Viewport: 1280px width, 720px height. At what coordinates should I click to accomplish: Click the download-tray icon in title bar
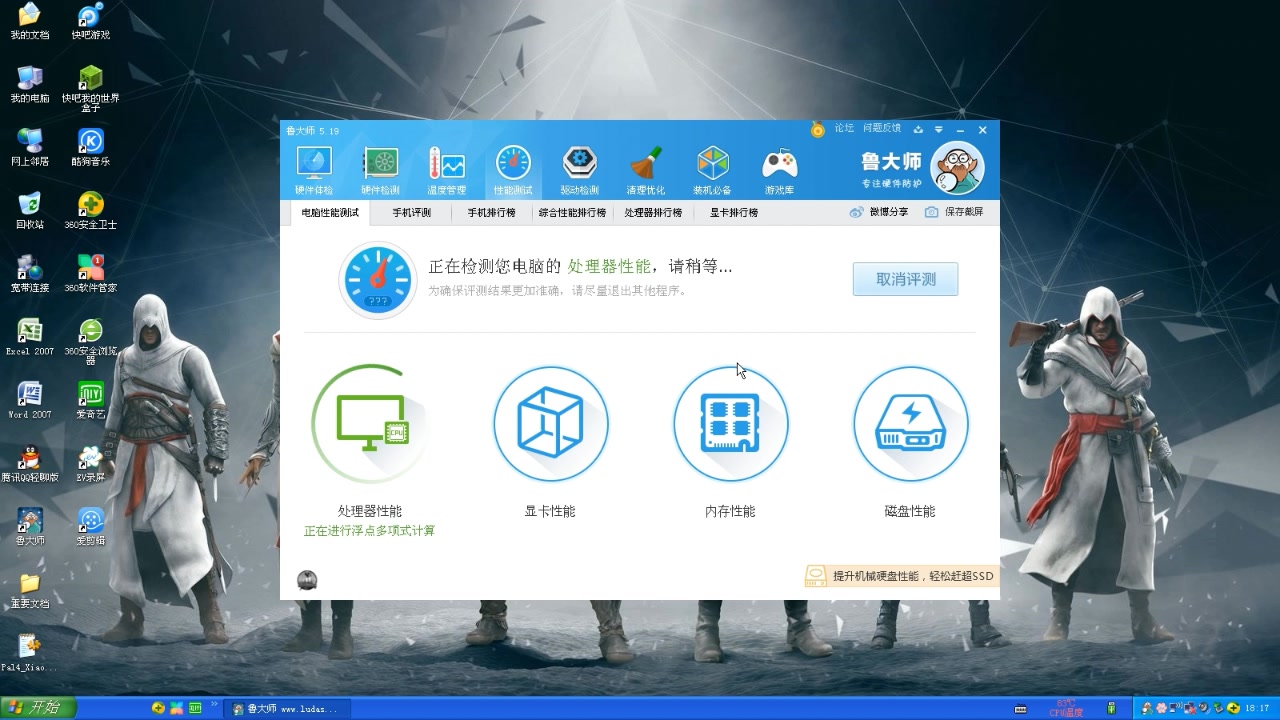coord(918,130)
